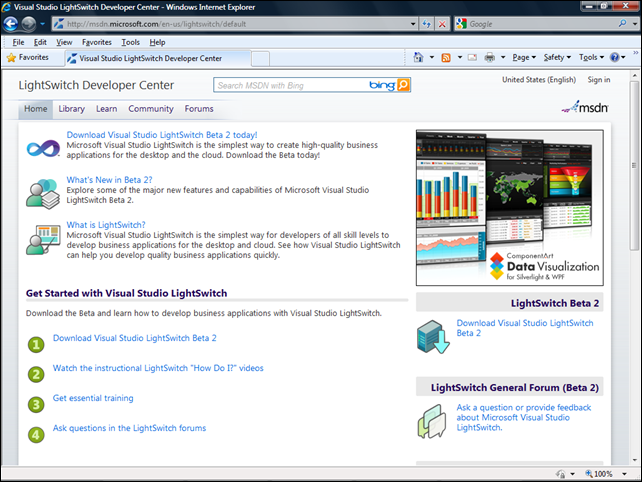This screenshot has width=642, height=482.
Task: Open the recent pages dropdown arrow
Action: coord(43,24)
